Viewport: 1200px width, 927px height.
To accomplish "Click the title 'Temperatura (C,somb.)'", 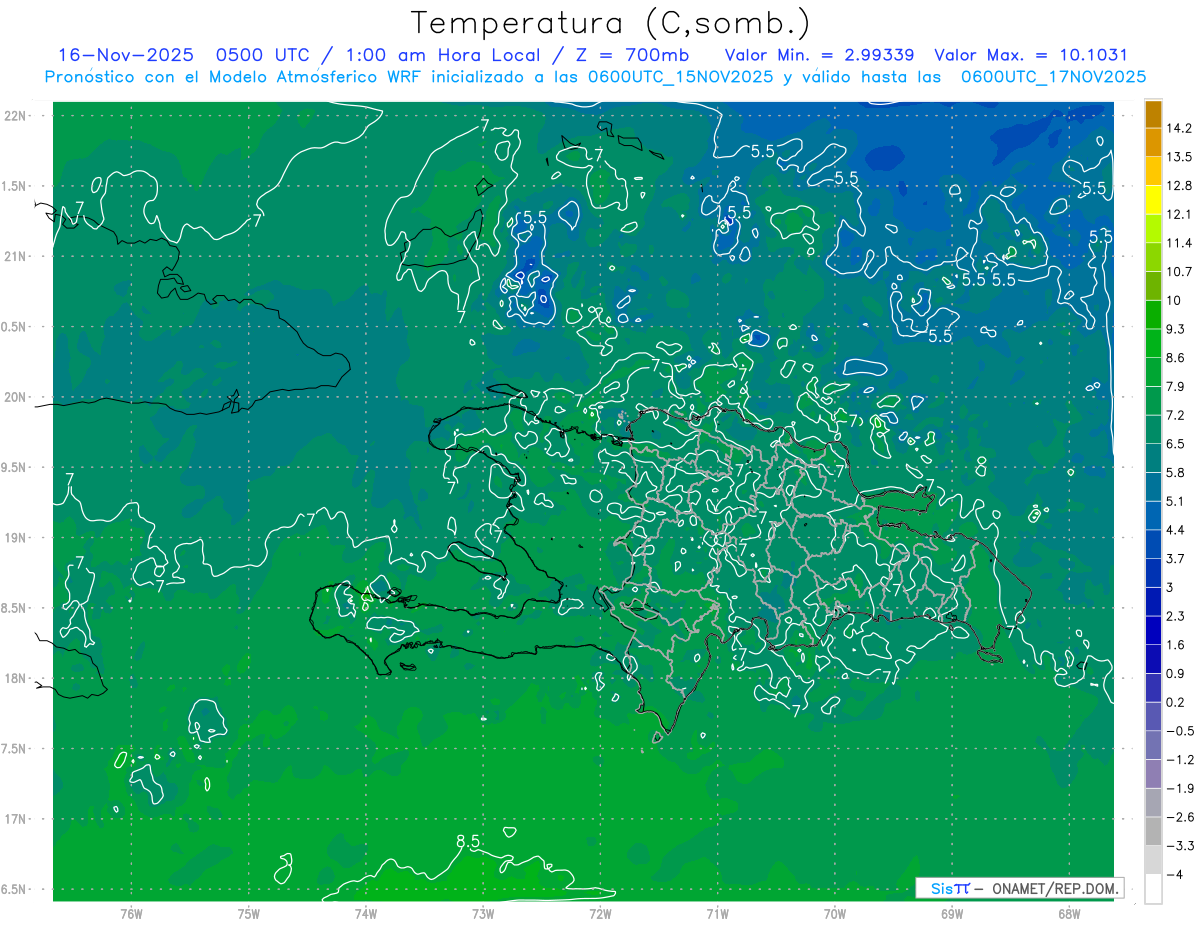I will [611, 22].
